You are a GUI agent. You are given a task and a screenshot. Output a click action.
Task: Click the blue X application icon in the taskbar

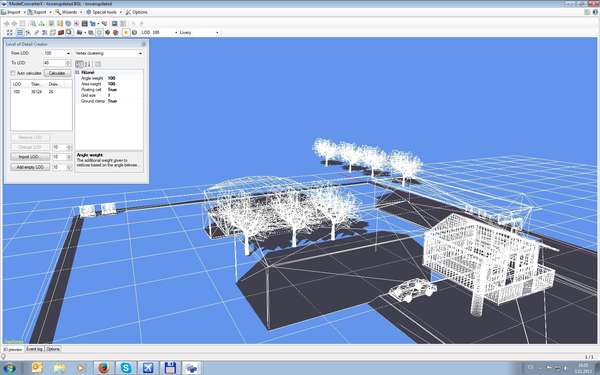coord(148,368)
